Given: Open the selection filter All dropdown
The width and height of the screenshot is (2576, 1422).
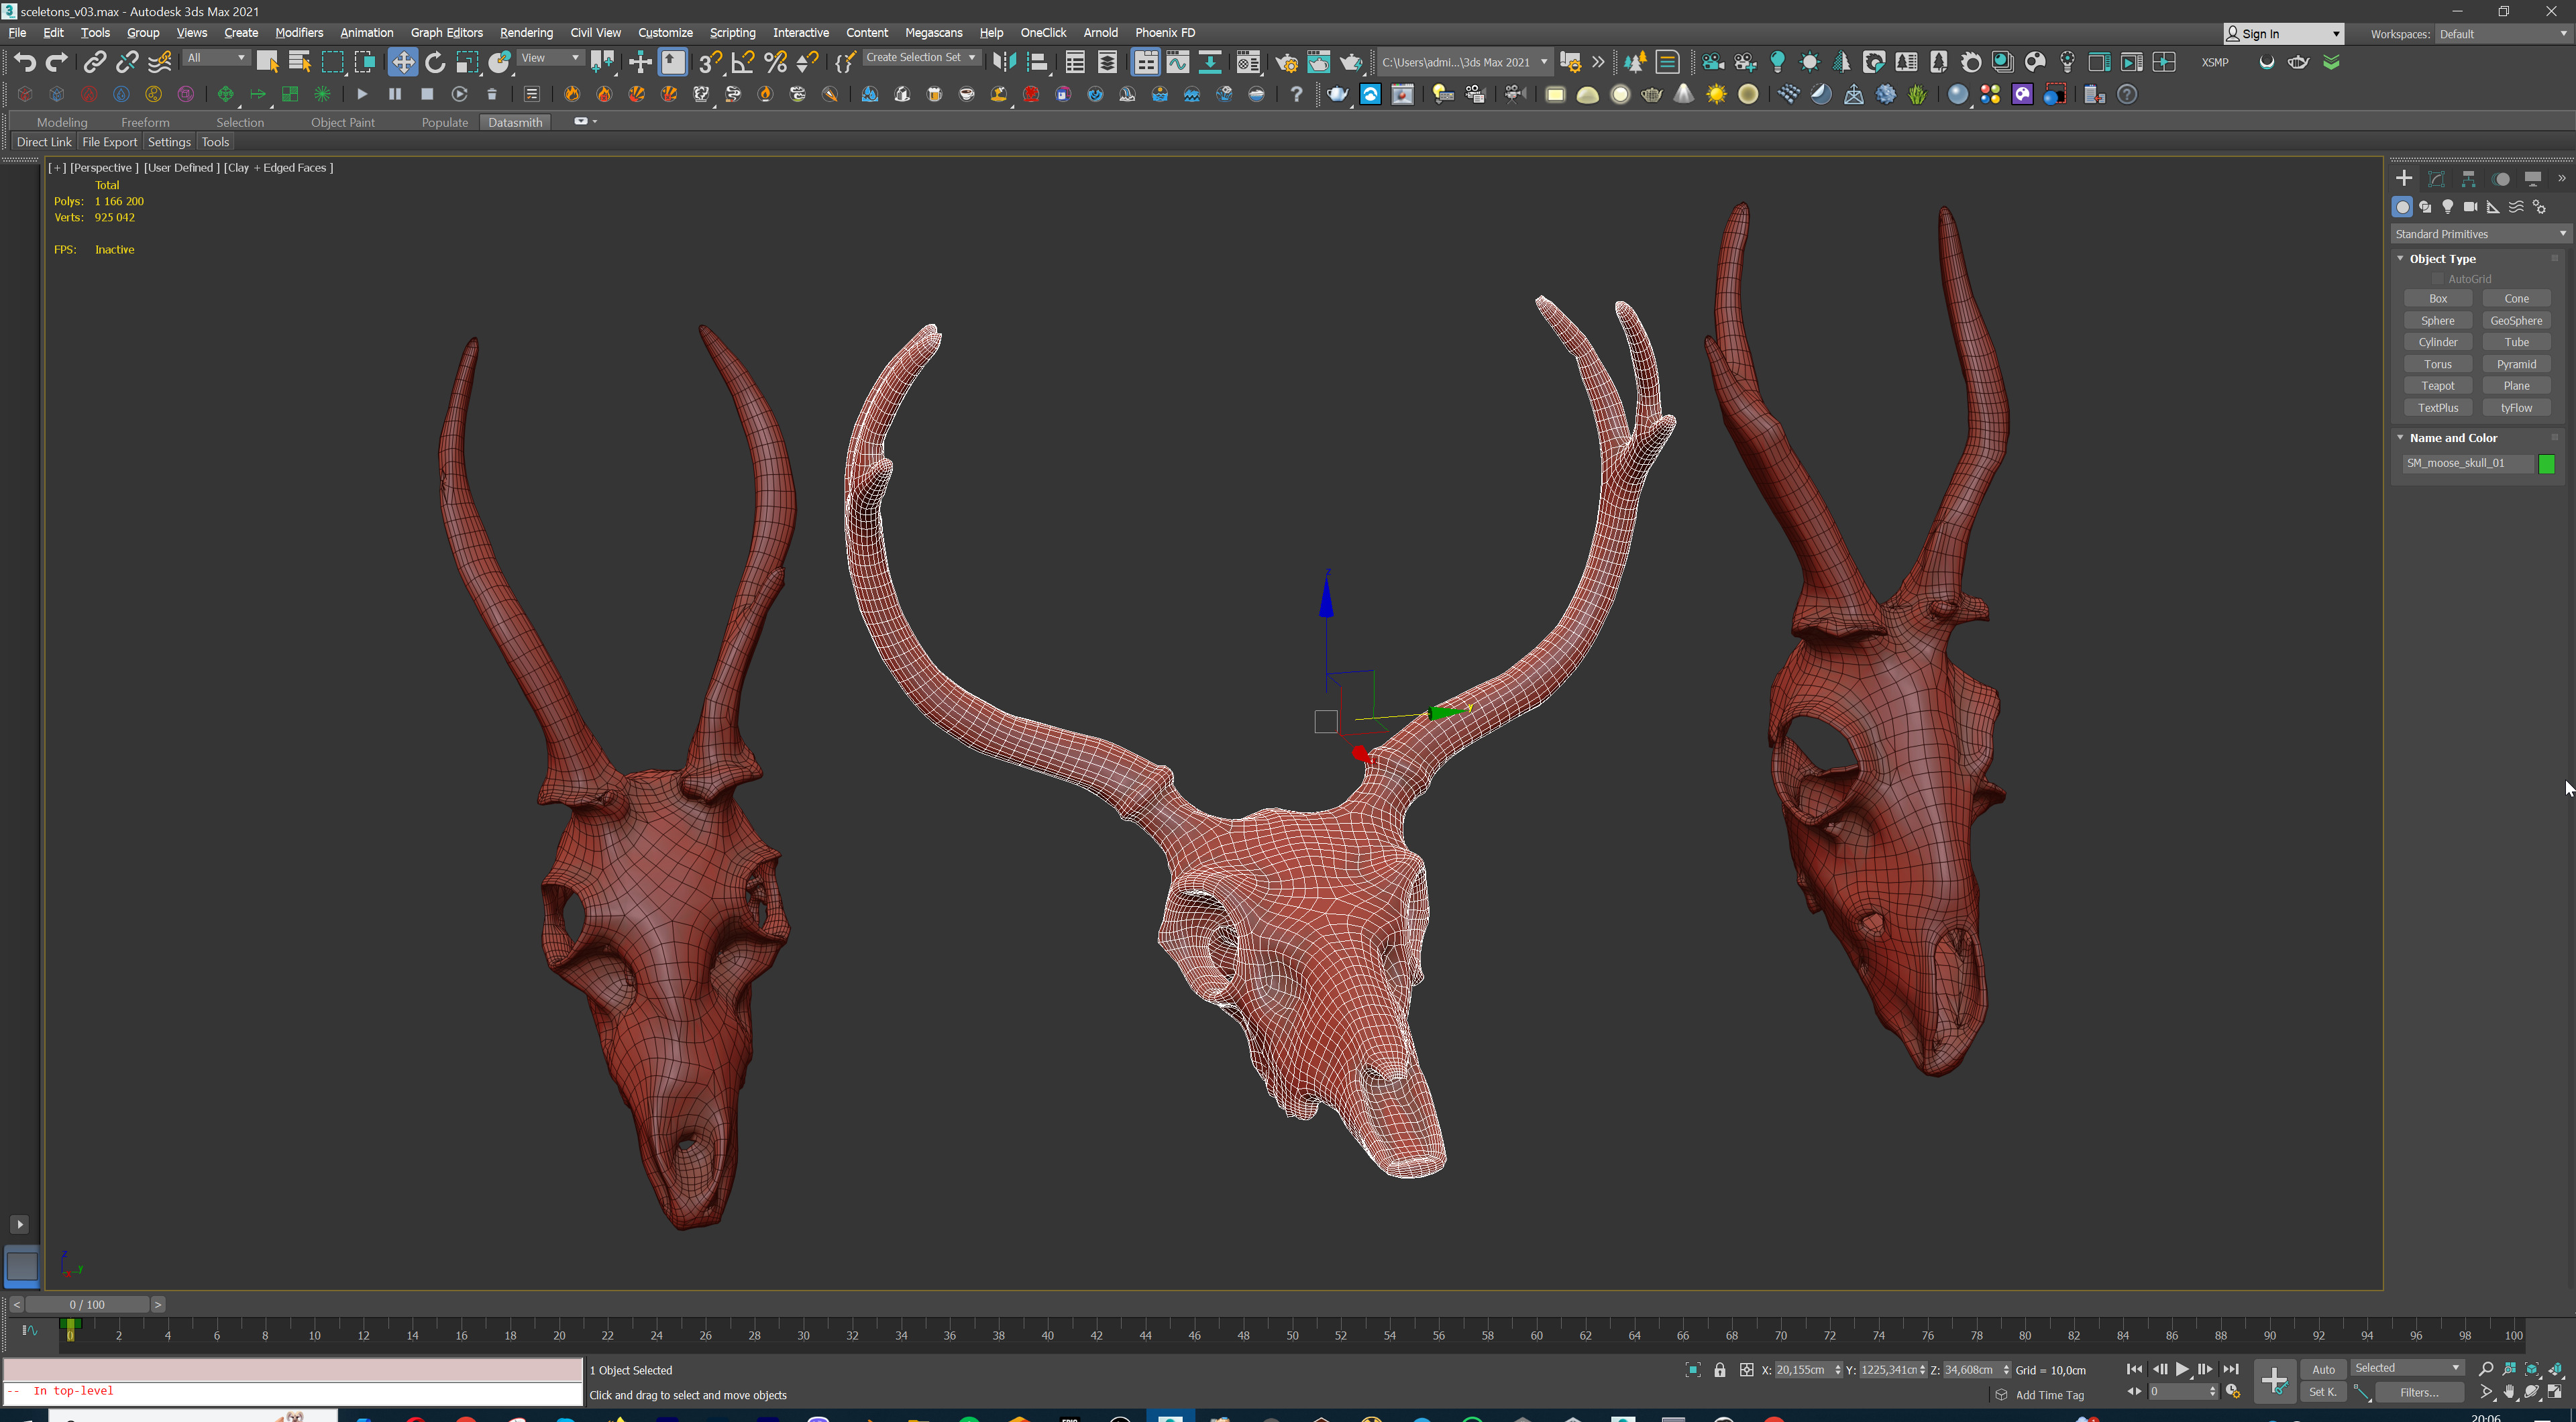Looking at the screenshot, I should [216, 58].
